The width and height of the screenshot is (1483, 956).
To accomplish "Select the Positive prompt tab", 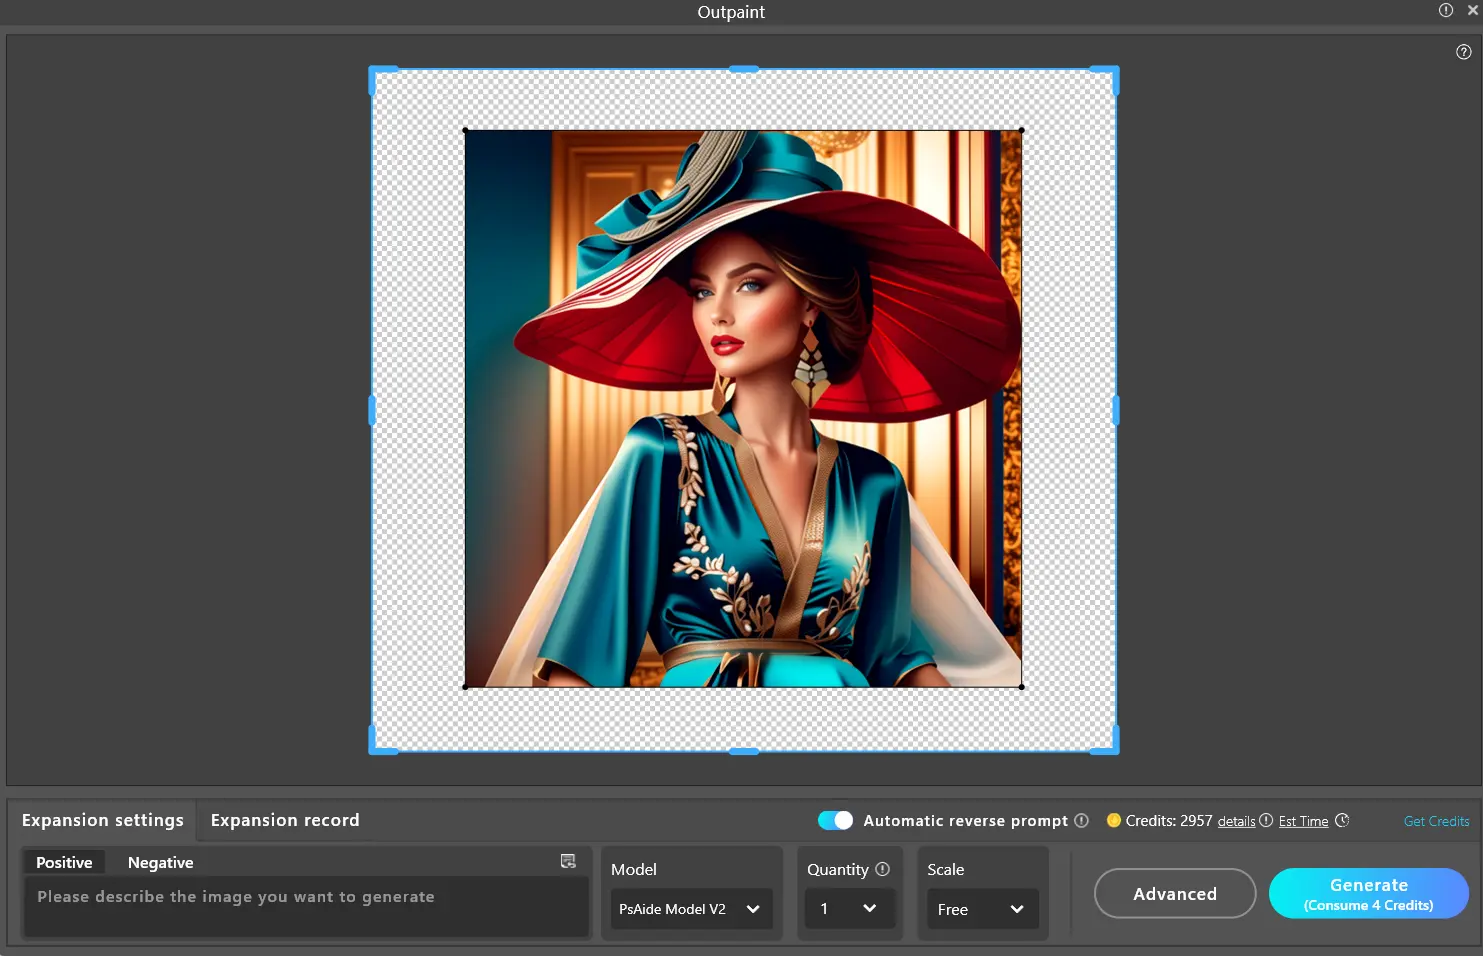I will tap(64, 862).
